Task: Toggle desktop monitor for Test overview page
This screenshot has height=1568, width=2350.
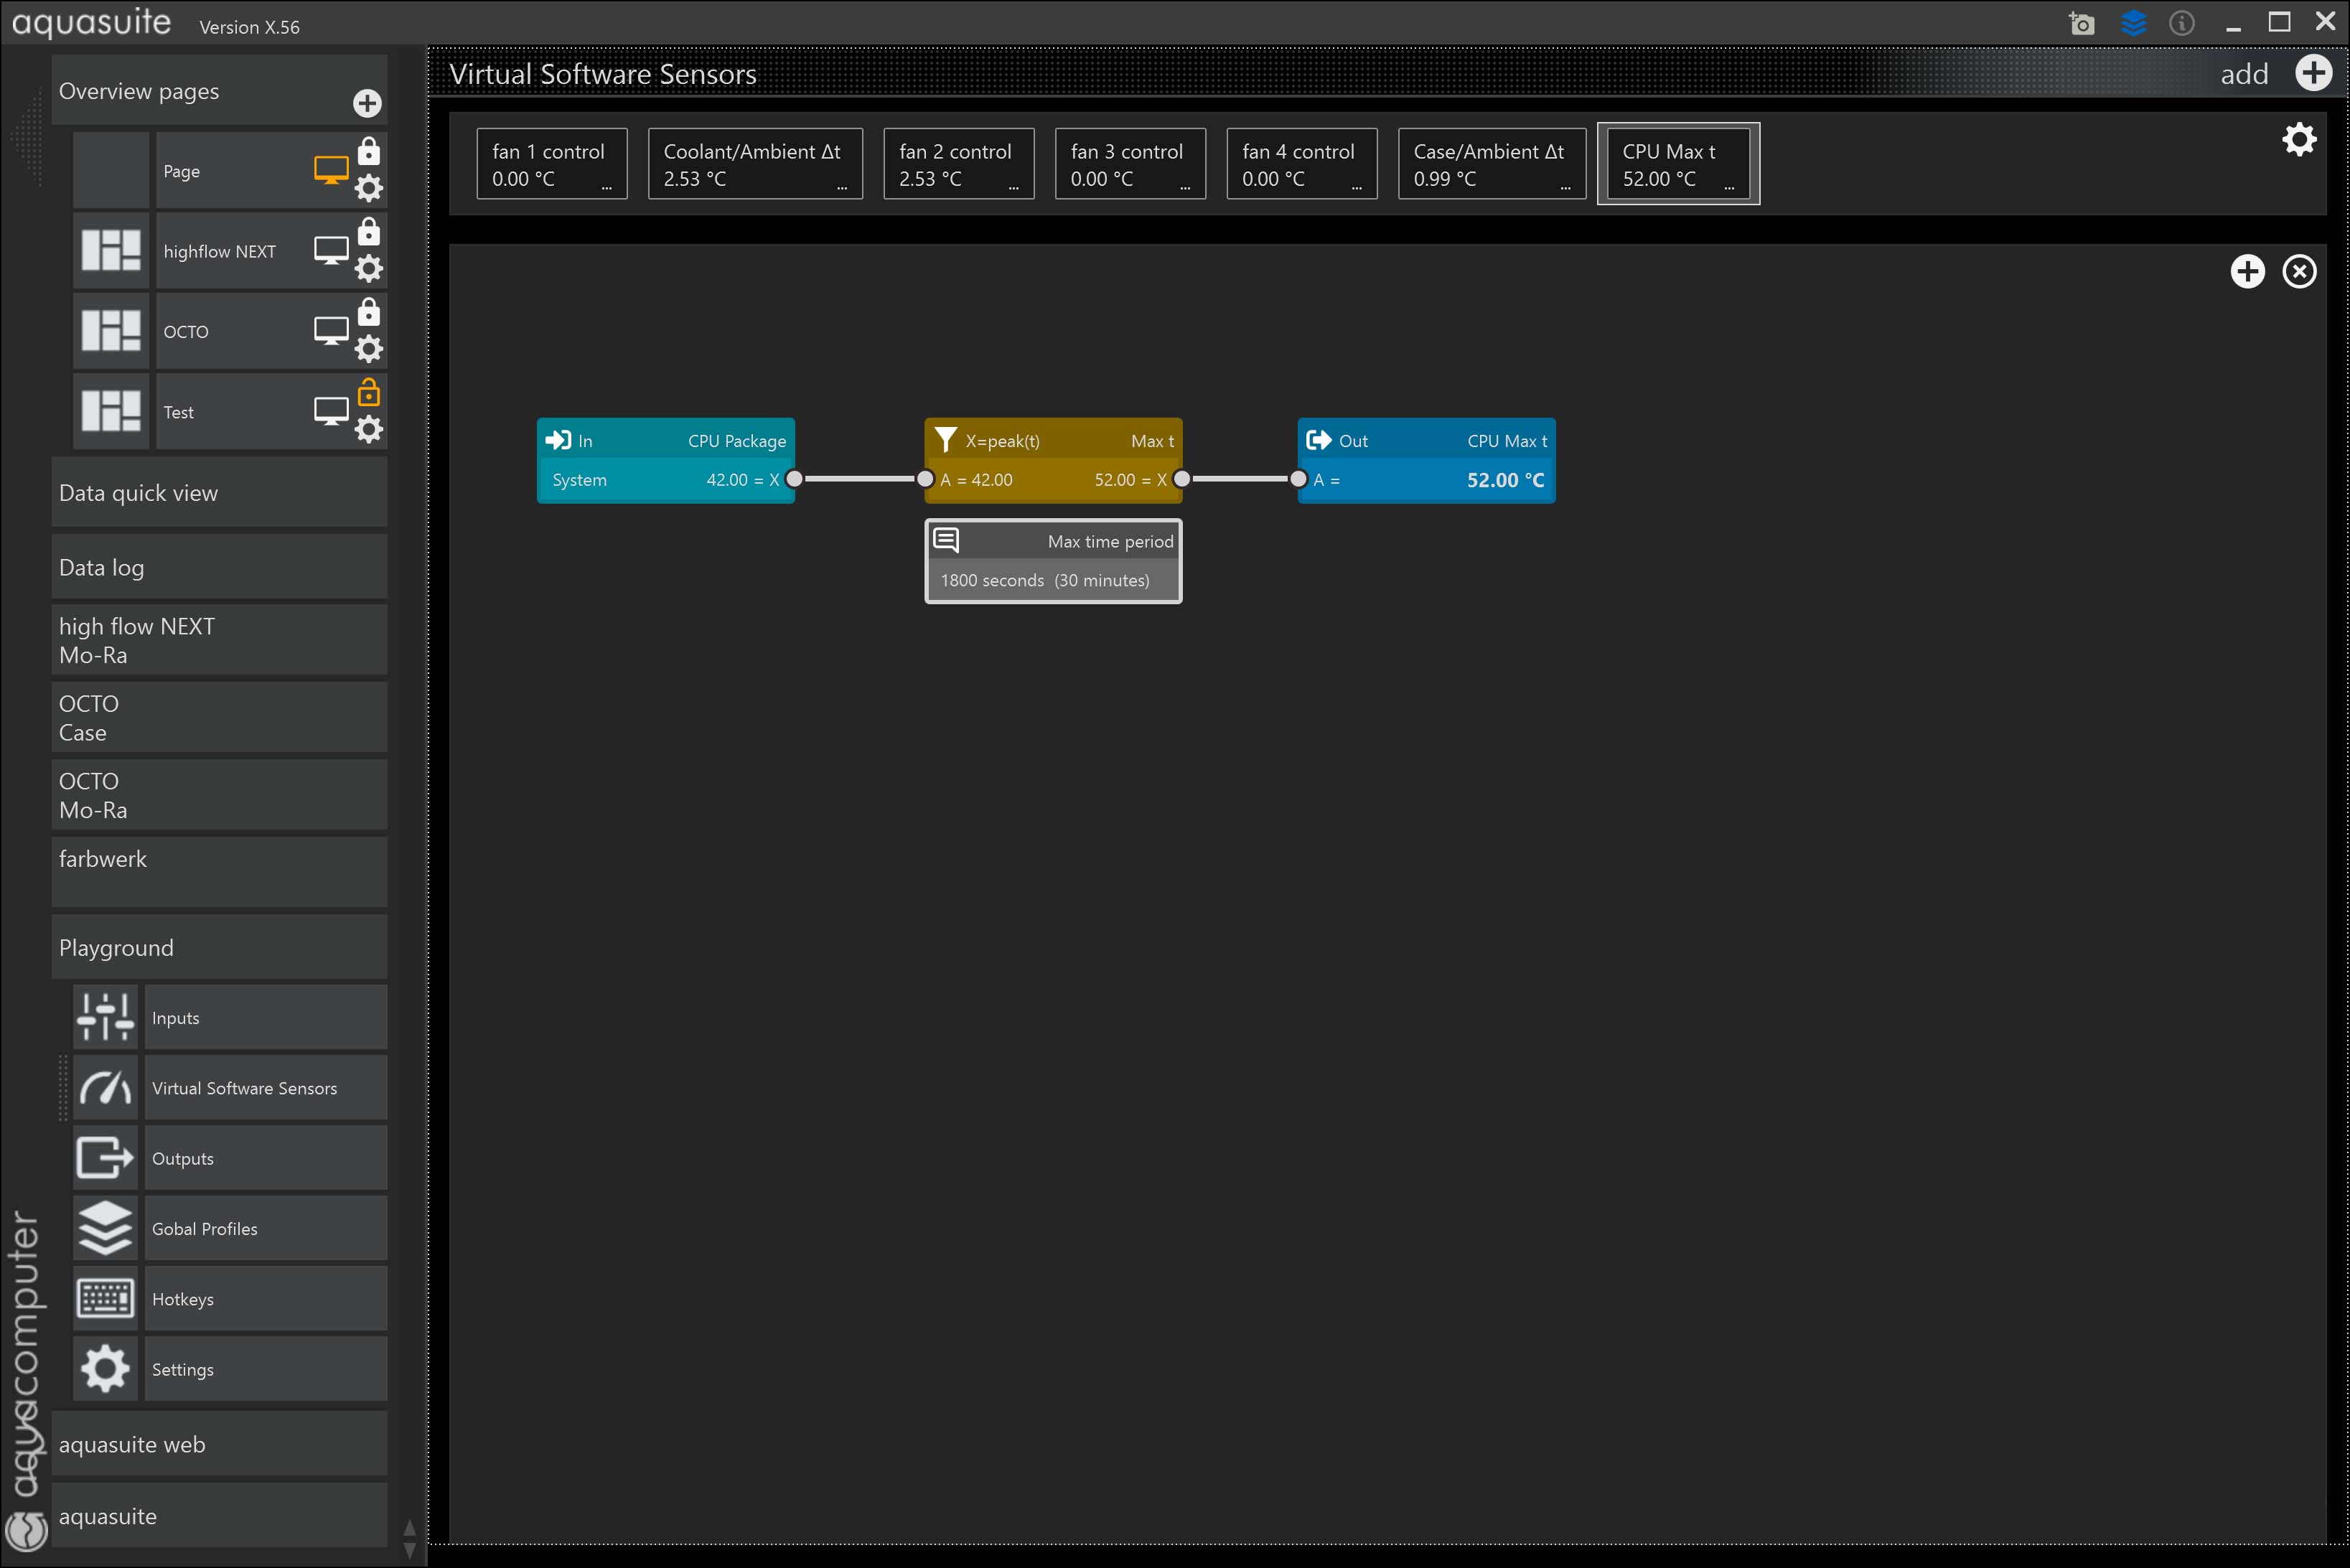Action: pos(331,411)
